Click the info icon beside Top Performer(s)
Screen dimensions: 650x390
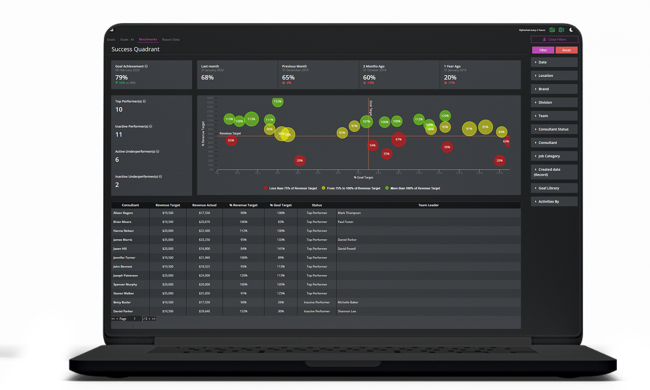[x=144, y=101]
